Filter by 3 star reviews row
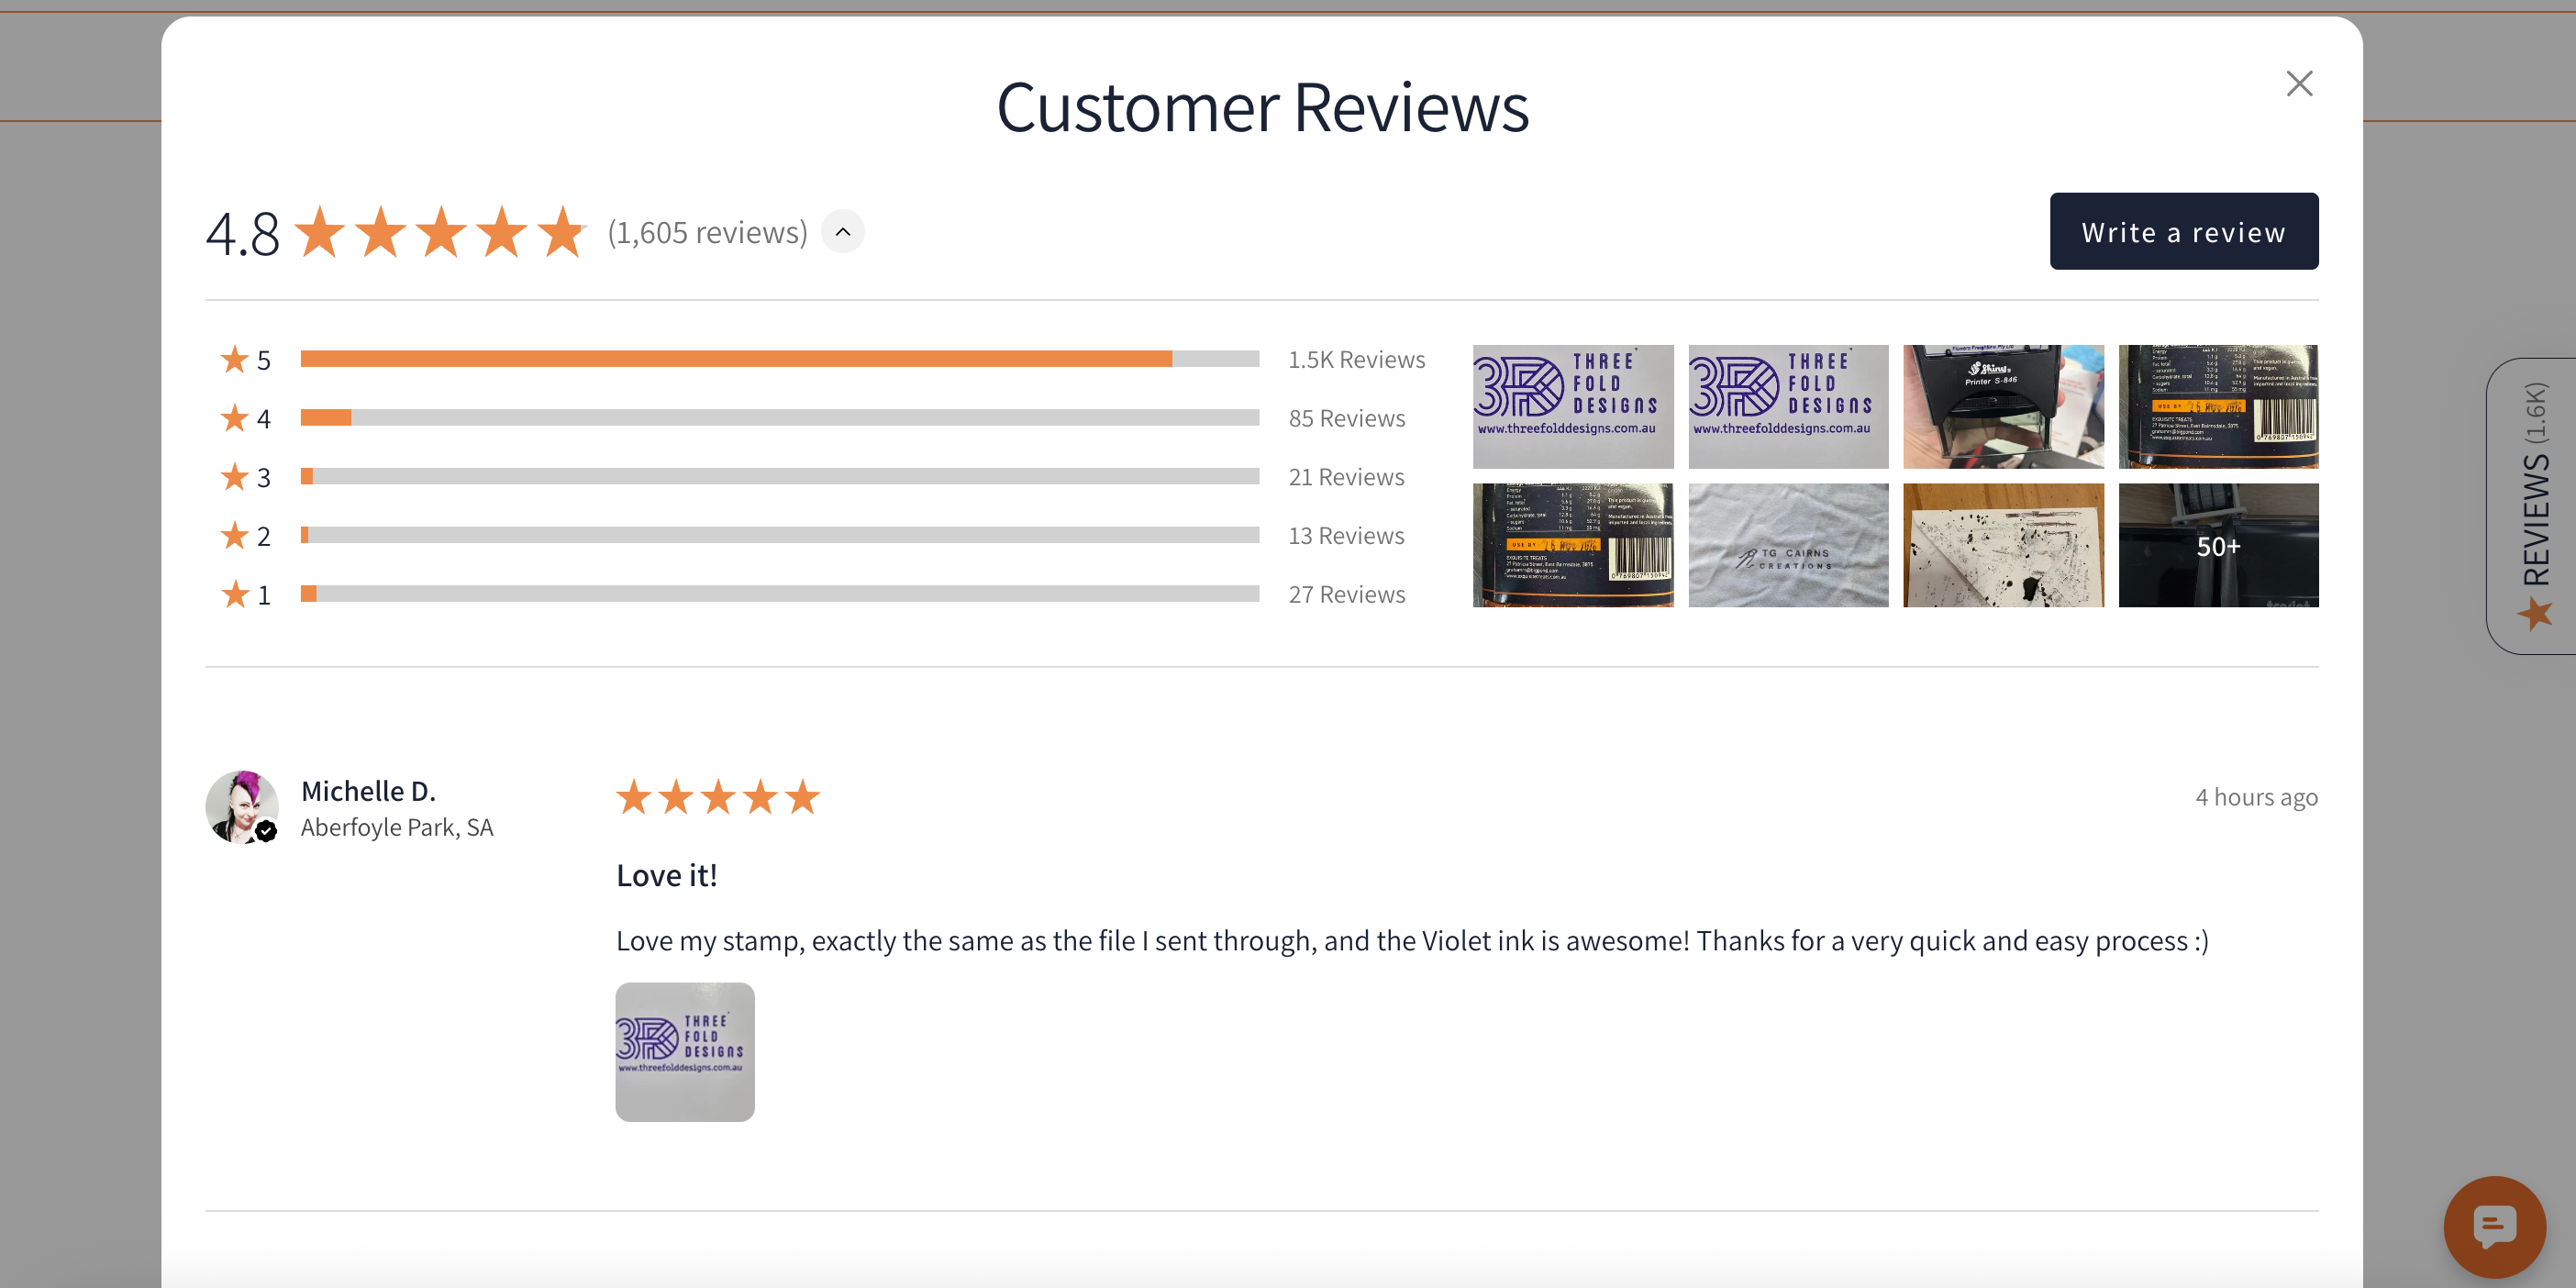This screenshot has height=1288, width=2576. pyautogui.click(x=779, y=477)
